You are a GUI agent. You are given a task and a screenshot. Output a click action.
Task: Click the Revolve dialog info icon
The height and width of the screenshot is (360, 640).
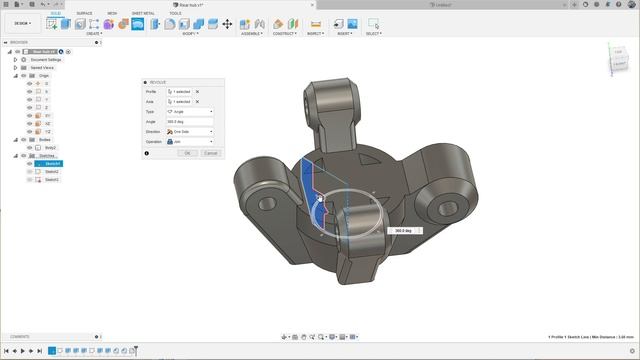pyautogui.click(x=147, y=153)
